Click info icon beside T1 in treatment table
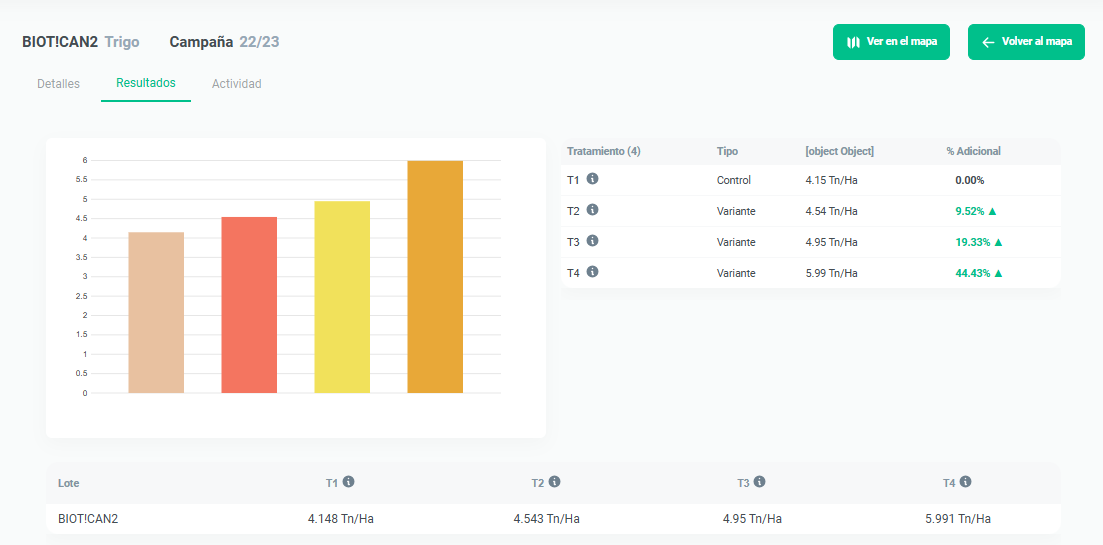 pyautogui.click(x=592, y=179)
